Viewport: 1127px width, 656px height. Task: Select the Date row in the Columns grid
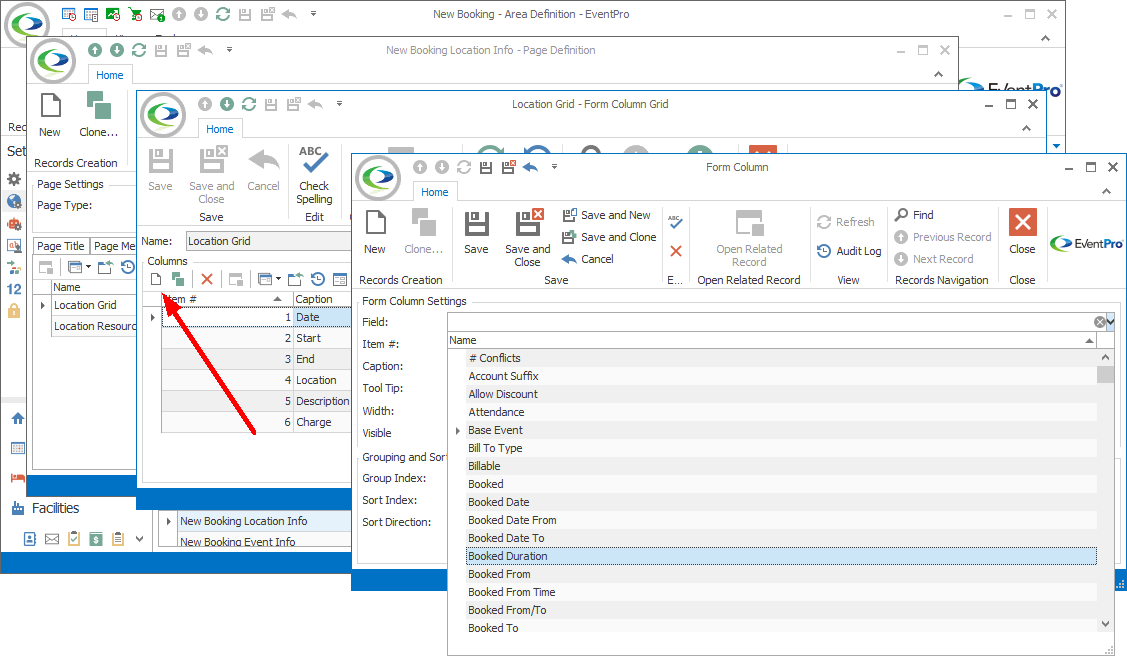pyautogui.click(x=255, y=317)
